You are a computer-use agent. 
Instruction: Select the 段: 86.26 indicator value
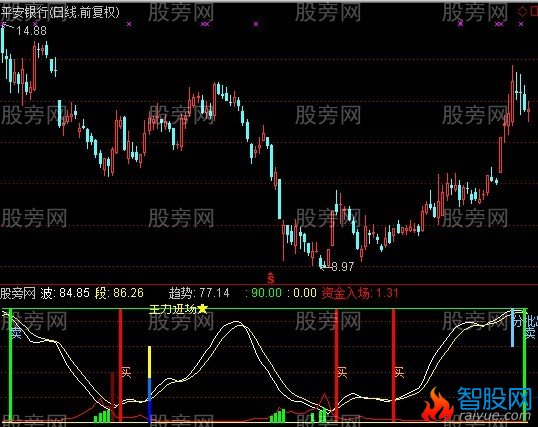[119, 293]
